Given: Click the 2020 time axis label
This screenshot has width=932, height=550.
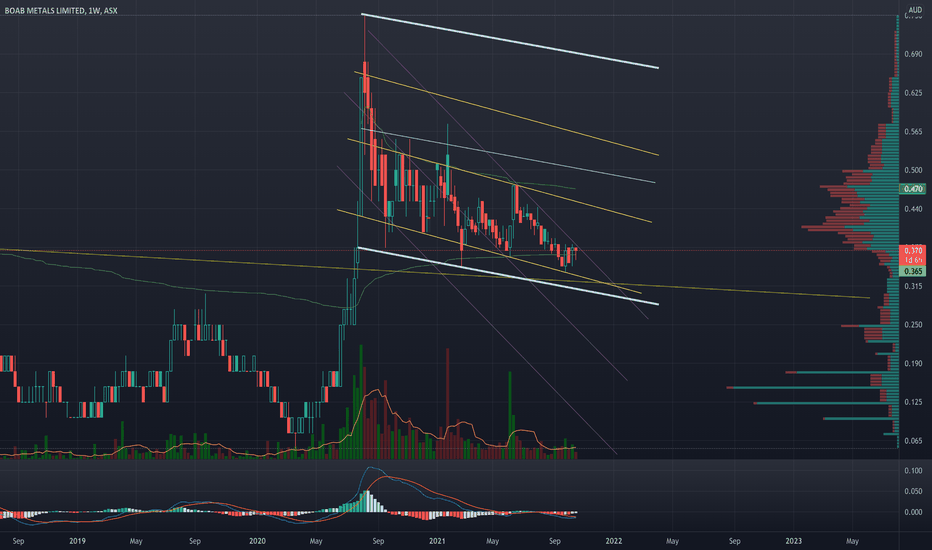Looking at the screenshot, I should pyautogui.click(x=257, y=541).
